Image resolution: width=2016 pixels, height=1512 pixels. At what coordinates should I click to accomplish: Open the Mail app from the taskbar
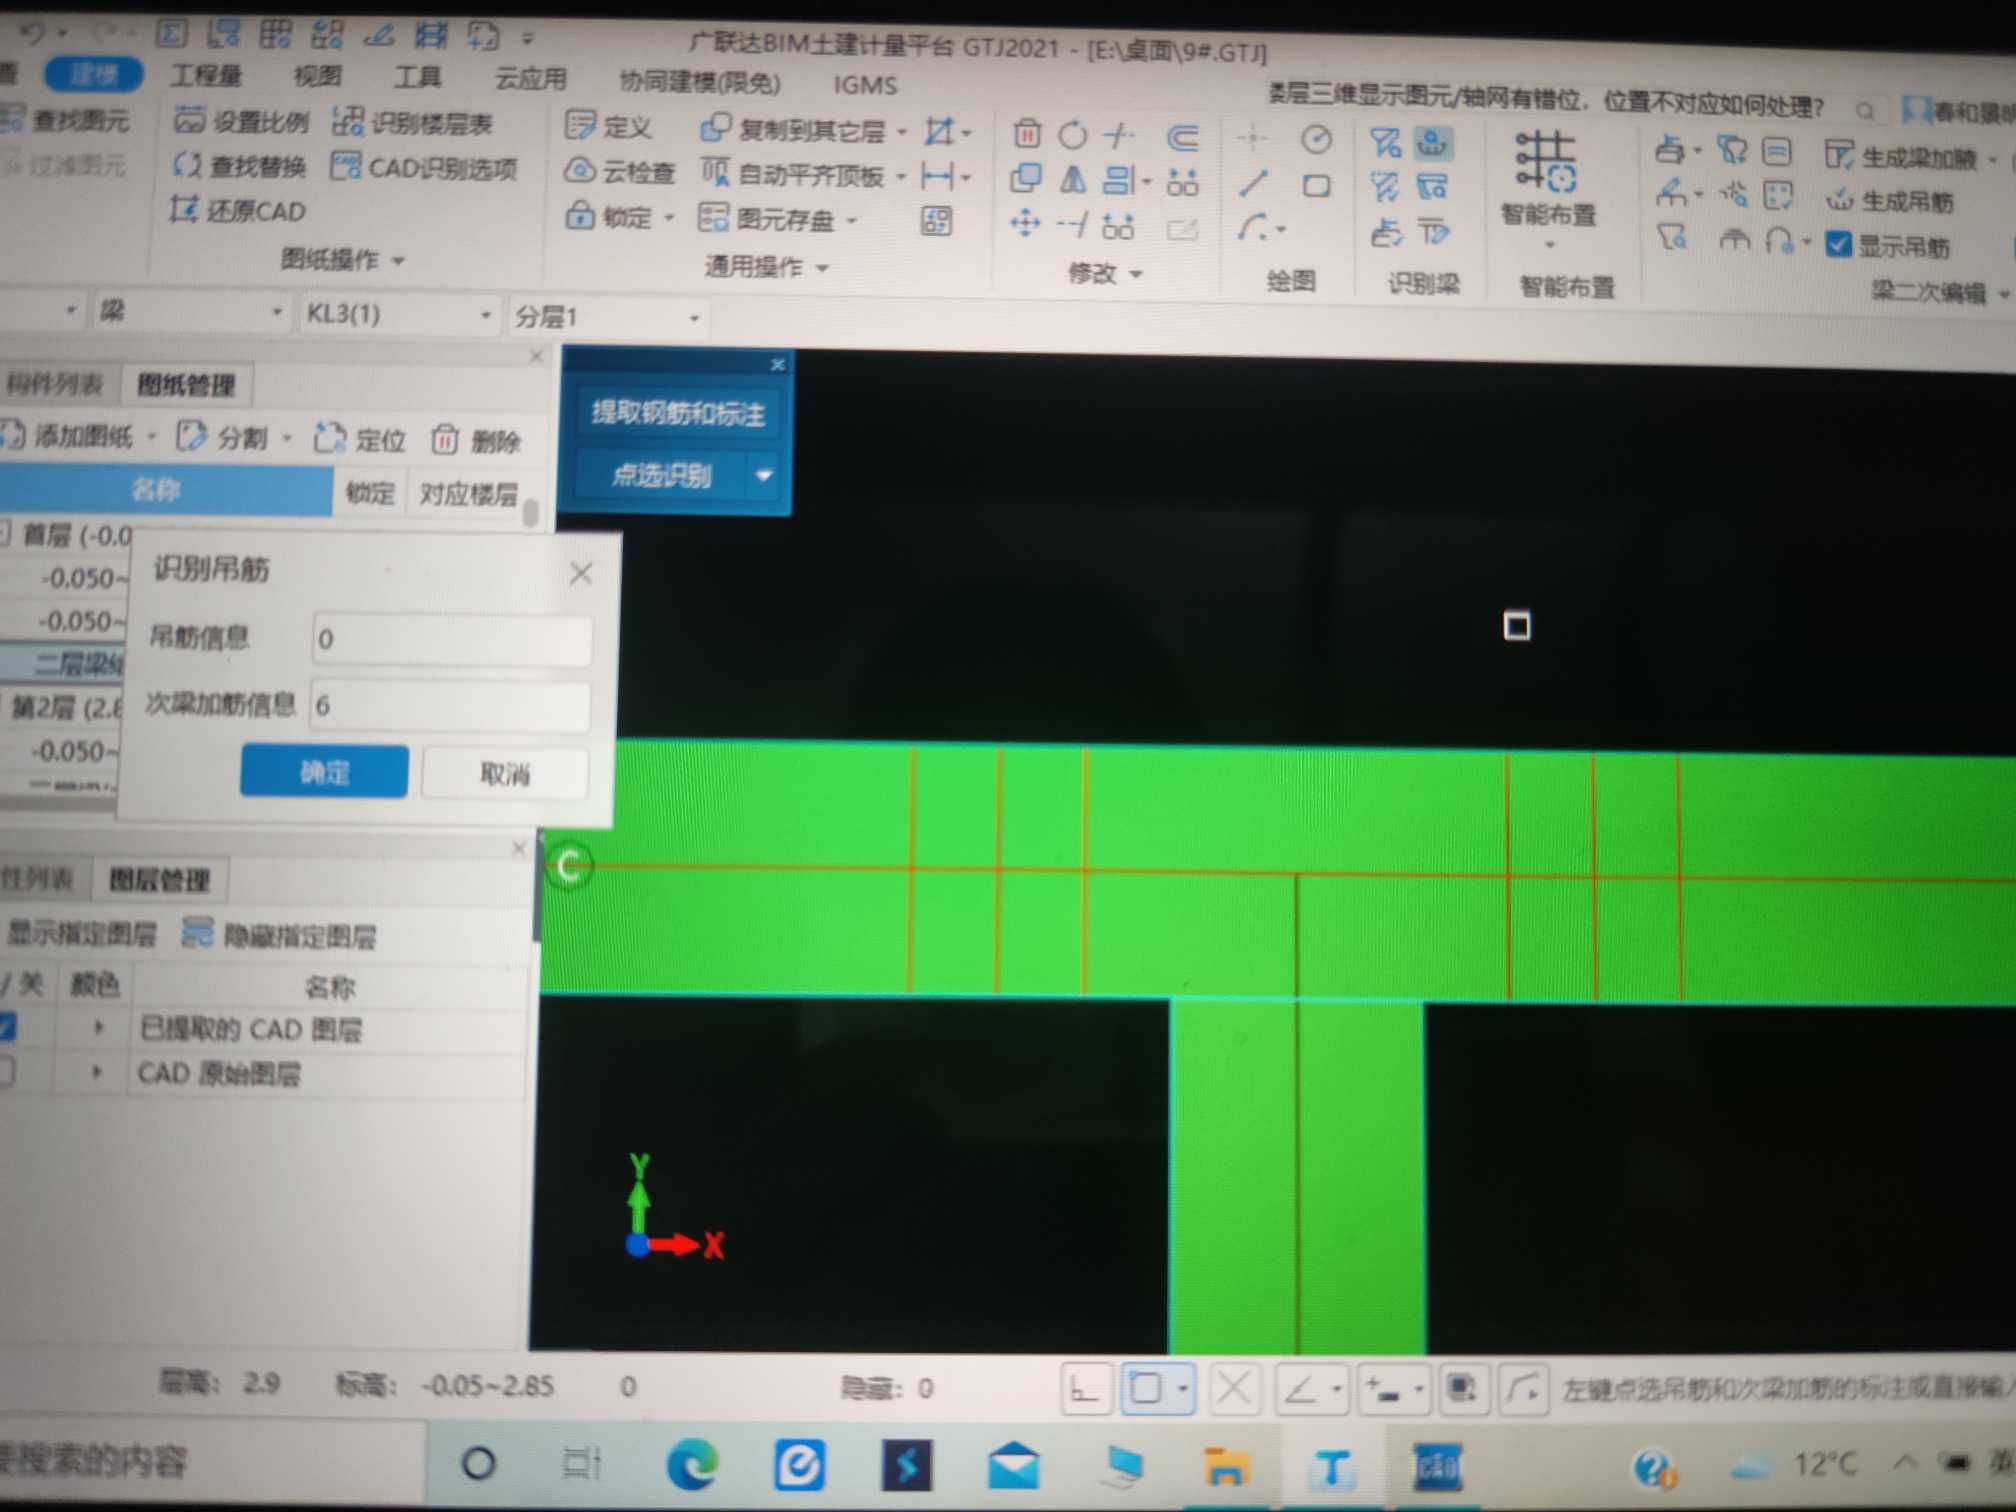(1013, 1465)
